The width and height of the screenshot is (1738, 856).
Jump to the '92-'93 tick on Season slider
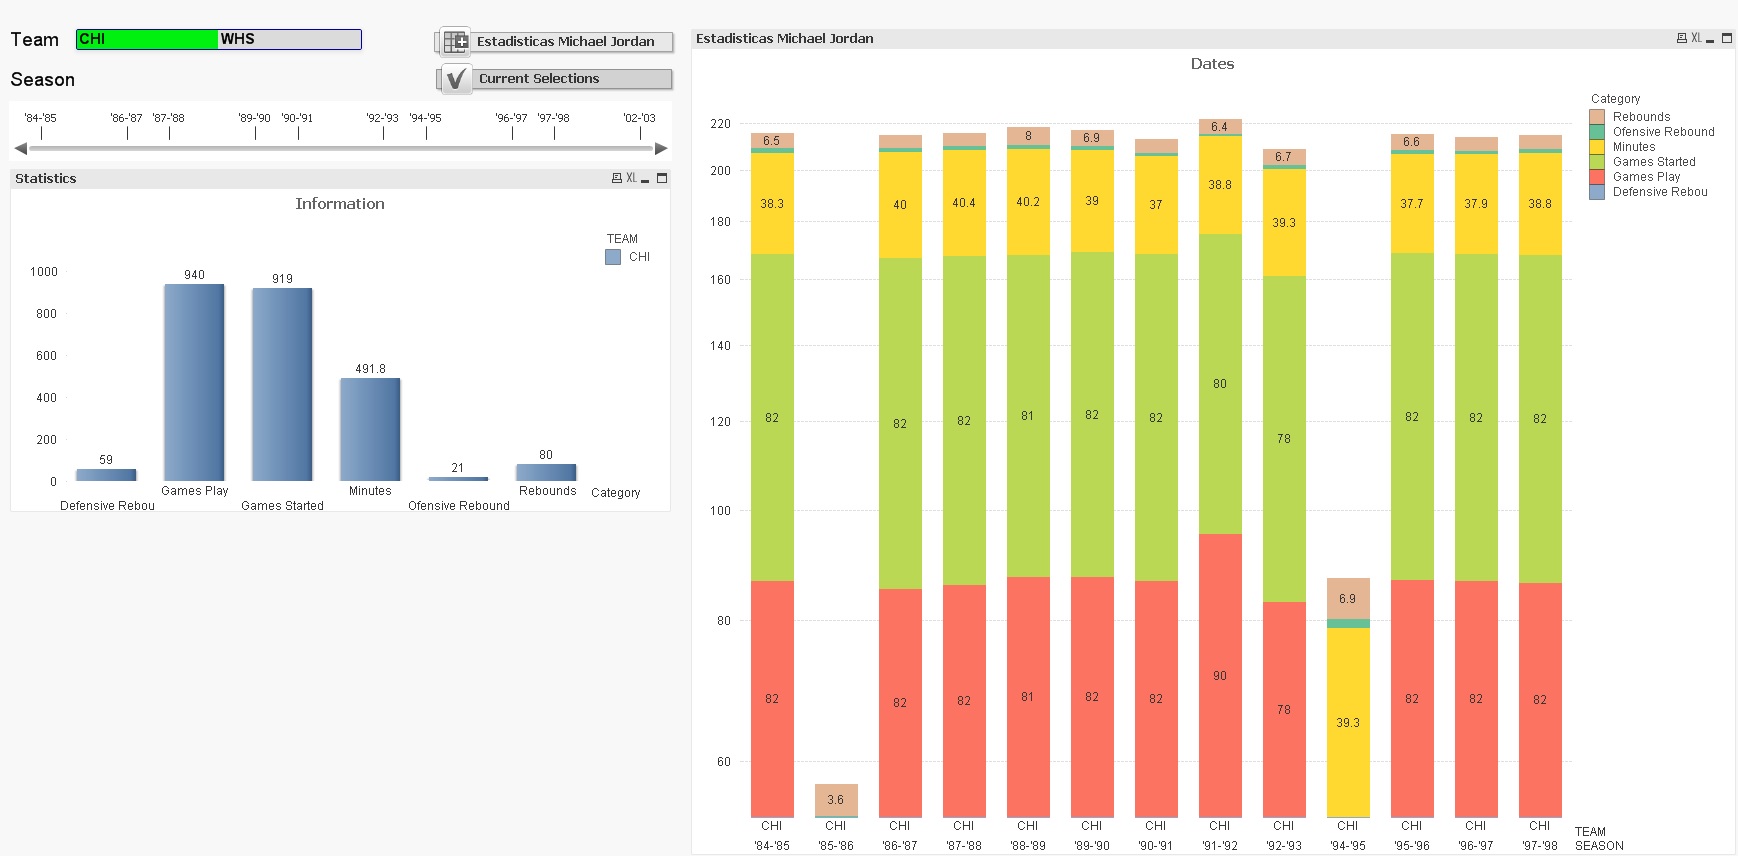(383, 118)
